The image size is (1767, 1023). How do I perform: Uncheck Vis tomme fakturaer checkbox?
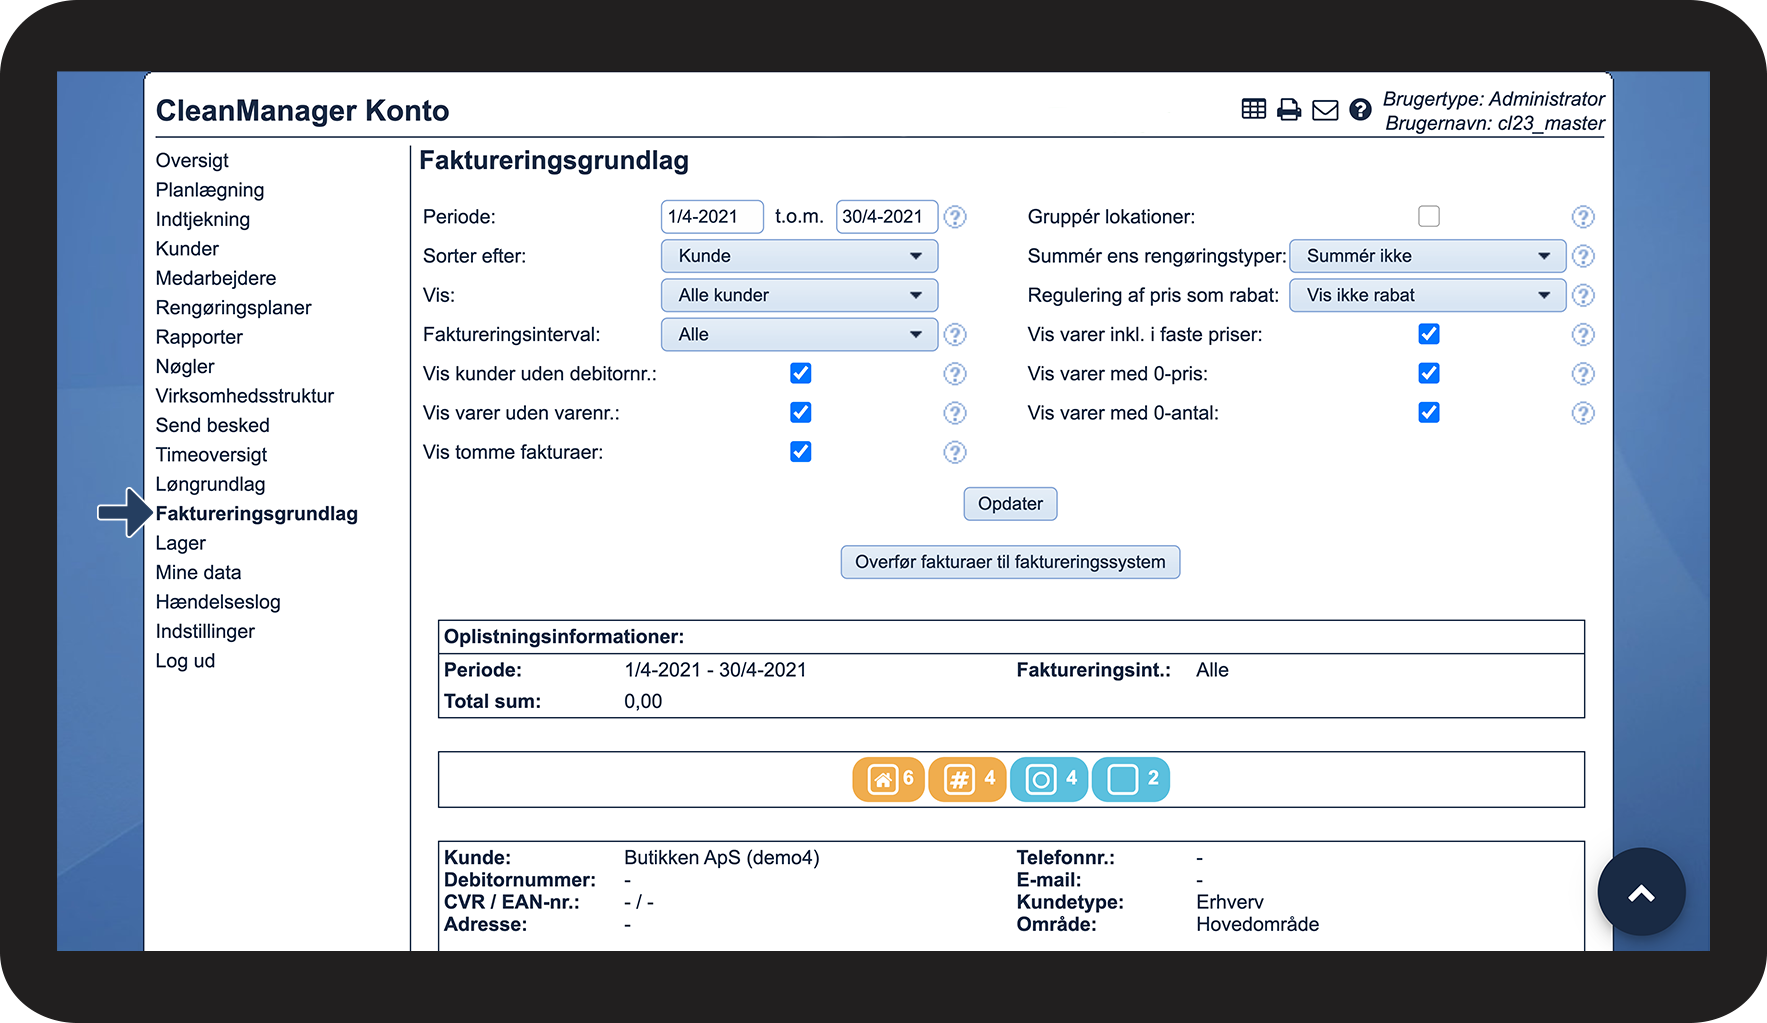tap(801, 452)
